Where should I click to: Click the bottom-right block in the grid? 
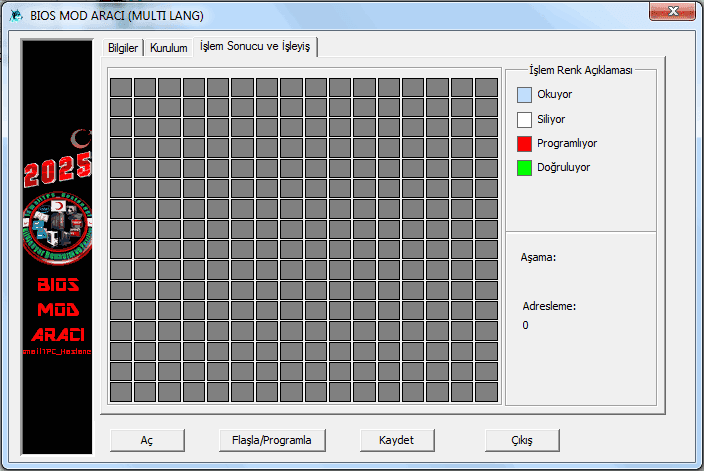487,391
